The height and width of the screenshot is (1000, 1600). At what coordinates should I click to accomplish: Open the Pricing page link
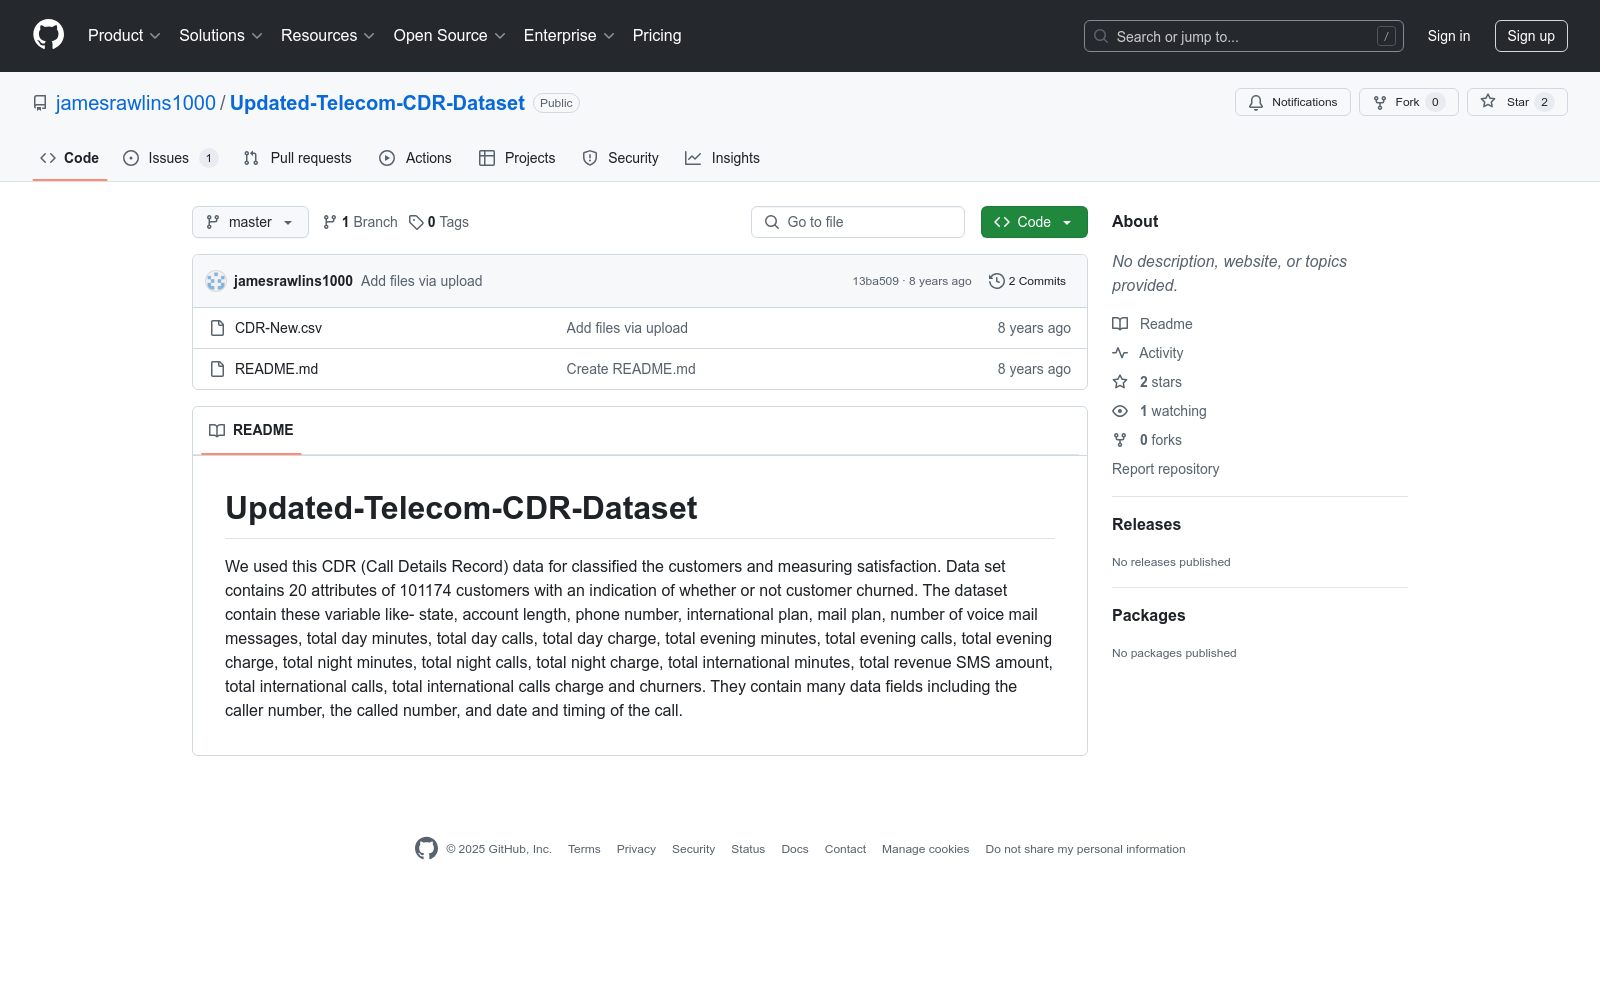click(x=657, y=36)
